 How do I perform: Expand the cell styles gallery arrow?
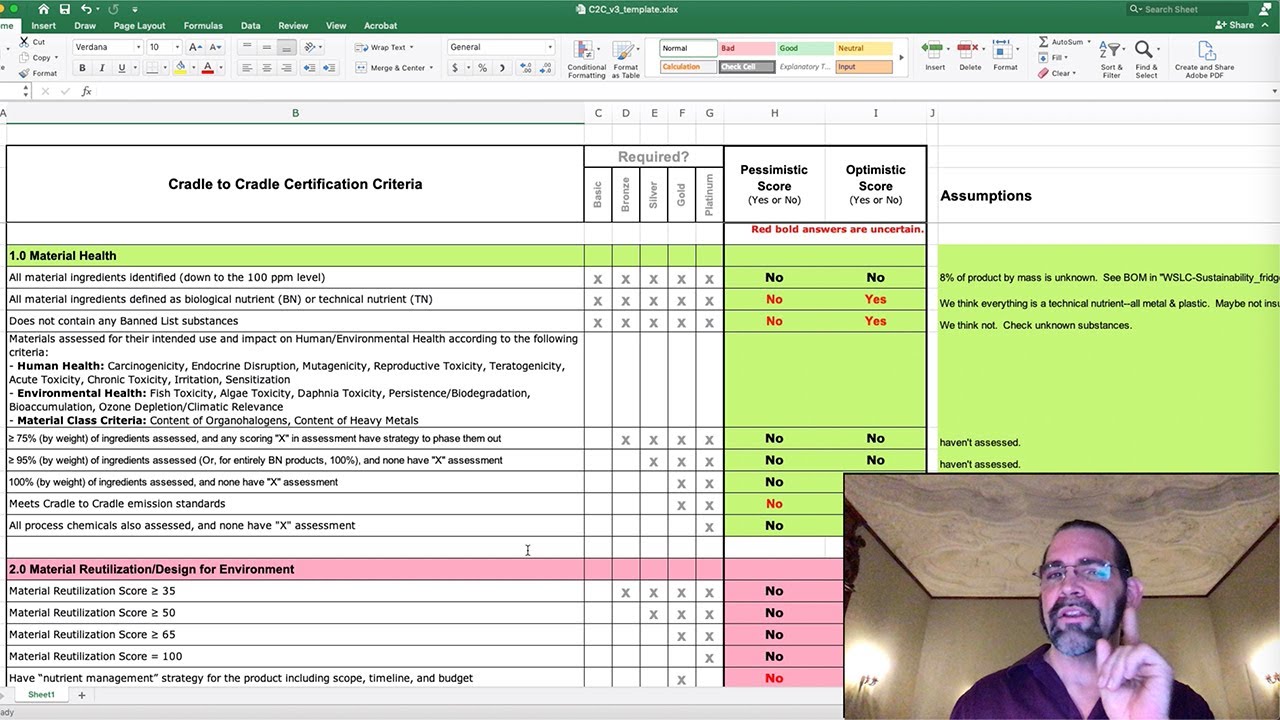click(x=901, y=57)
